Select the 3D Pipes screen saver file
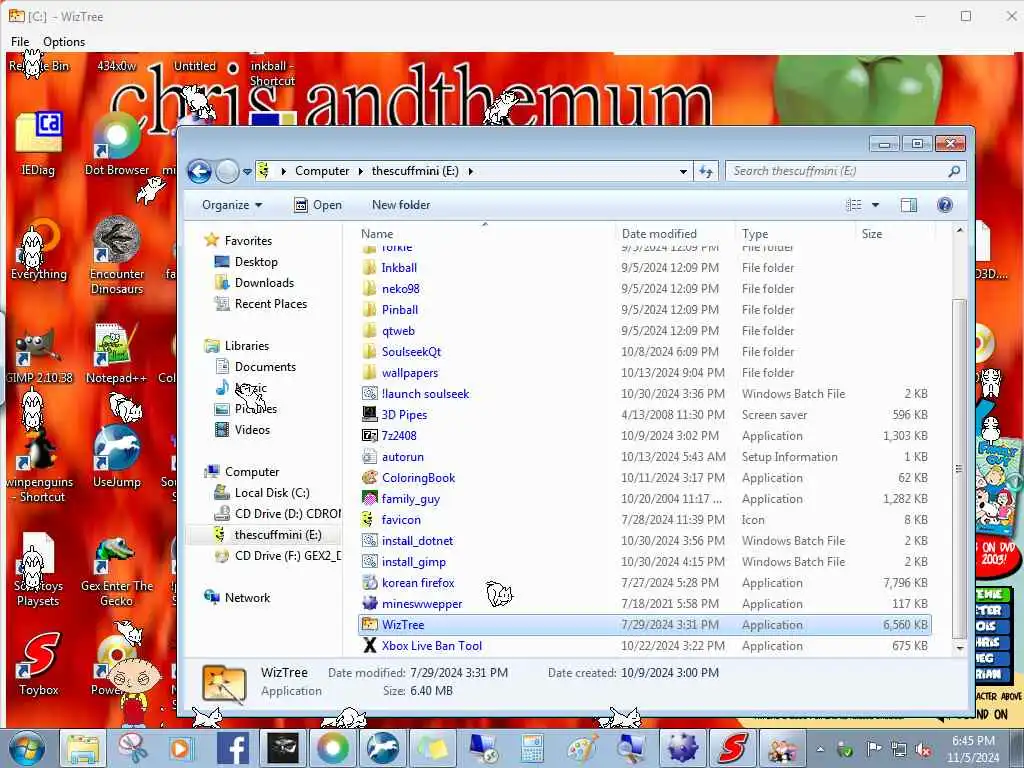 404,415
